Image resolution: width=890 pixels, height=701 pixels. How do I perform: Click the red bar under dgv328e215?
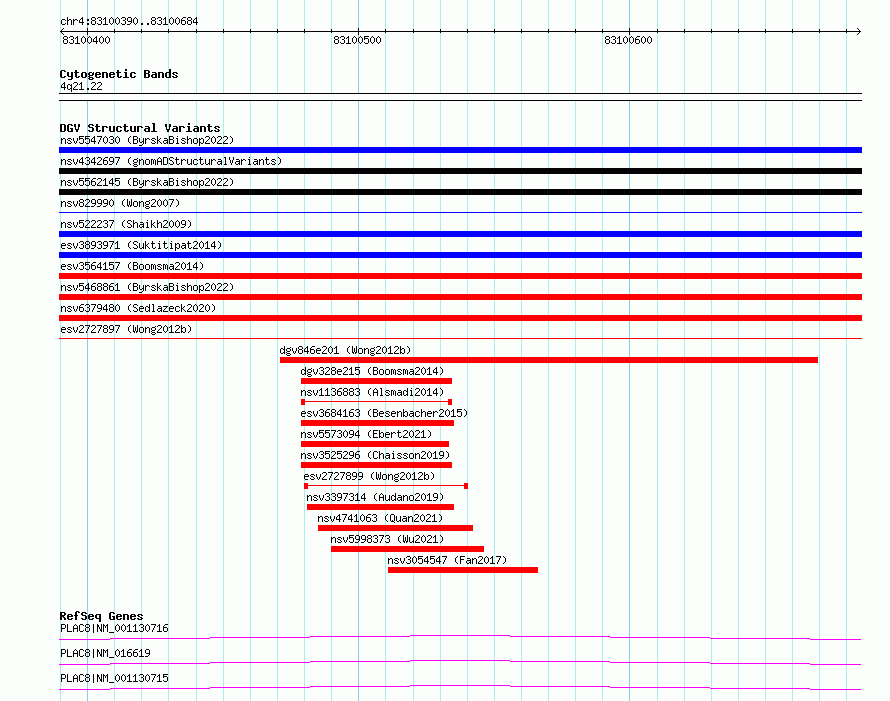point(376,381)
